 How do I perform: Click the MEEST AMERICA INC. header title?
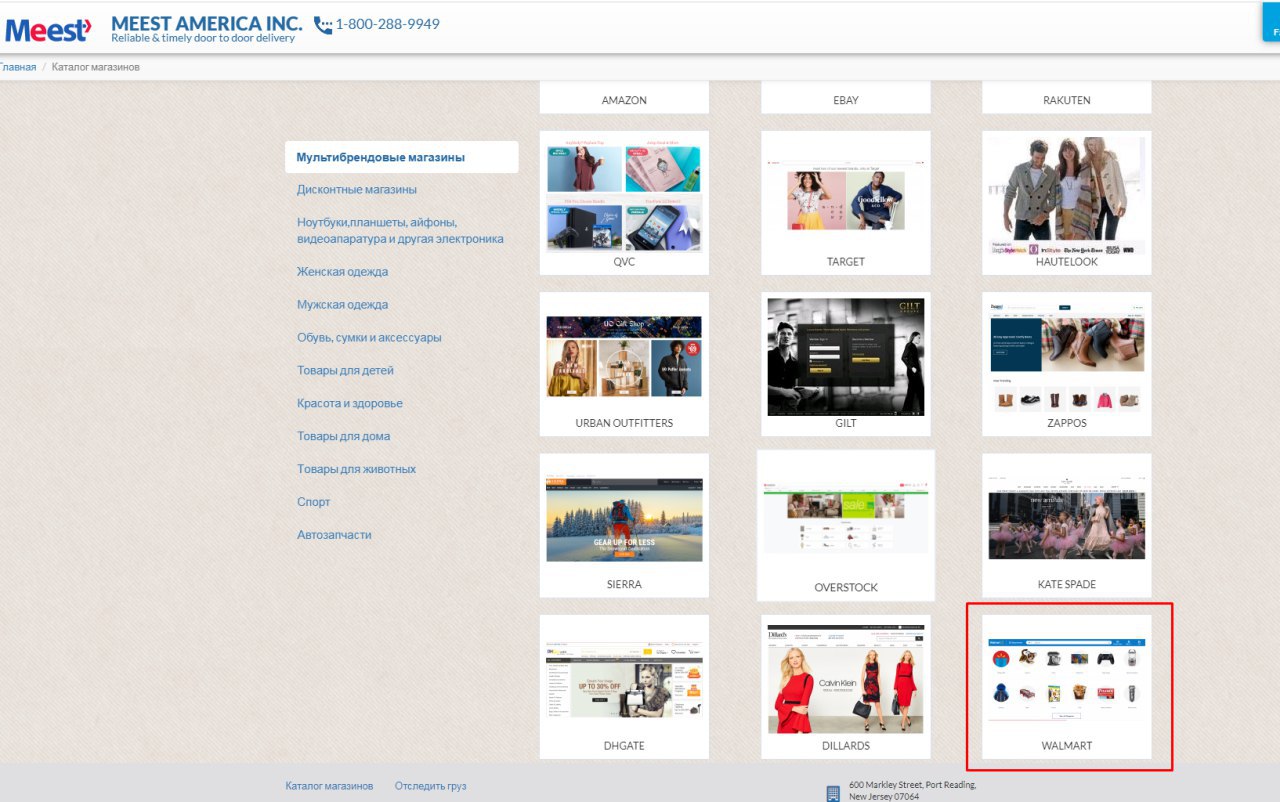tap(207, 23)
